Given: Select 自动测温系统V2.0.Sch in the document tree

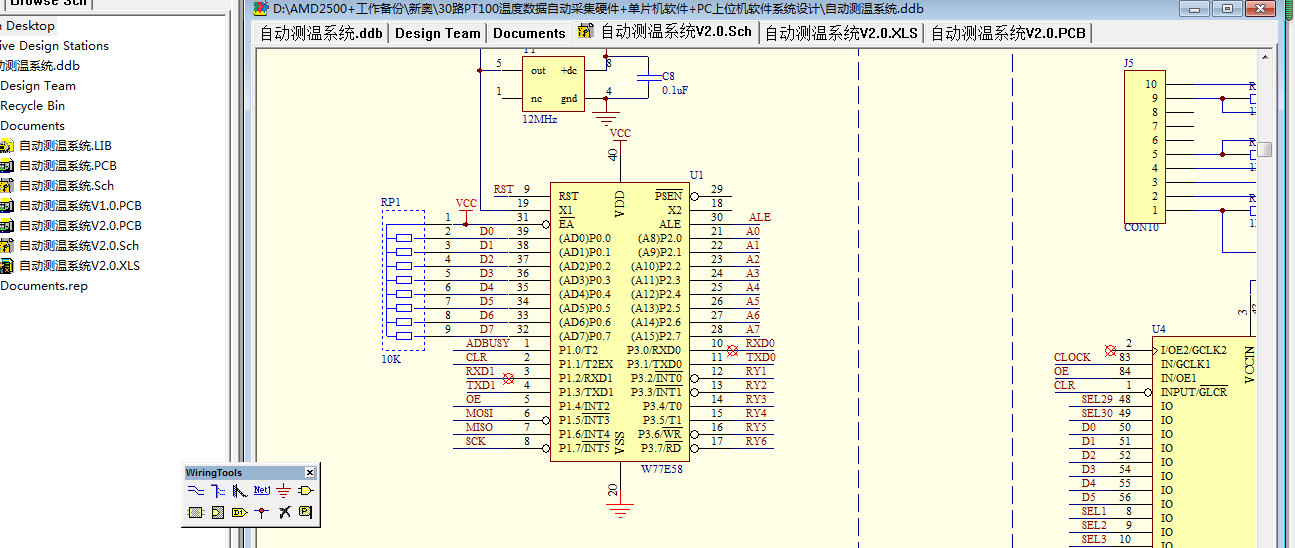Looking at the screenshot, I should coord(79,246).
